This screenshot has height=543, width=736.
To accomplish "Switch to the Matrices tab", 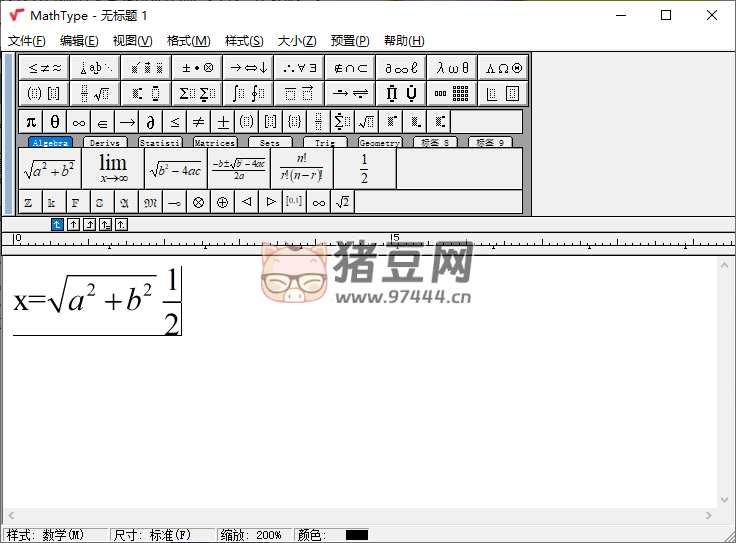I will pos(215,143).
